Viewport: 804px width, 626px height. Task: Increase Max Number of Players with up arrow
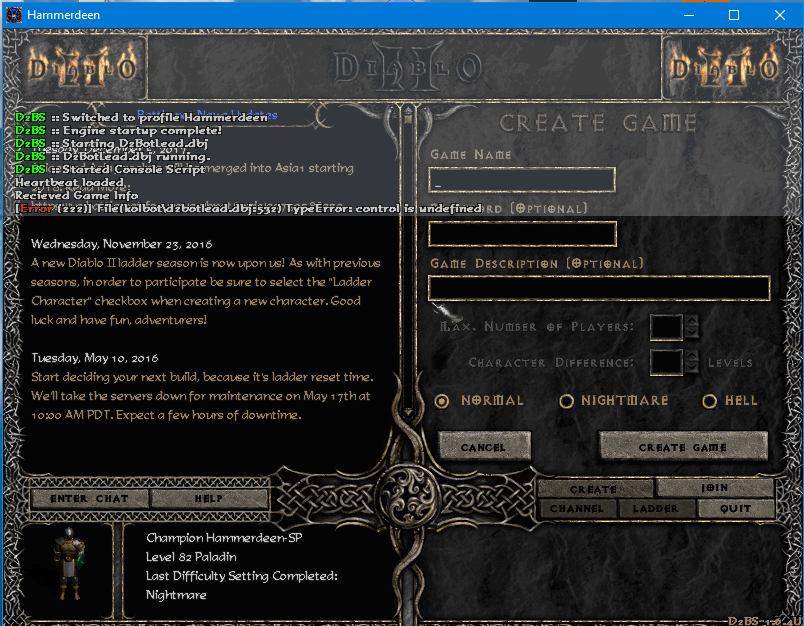(x=693, y=320)
